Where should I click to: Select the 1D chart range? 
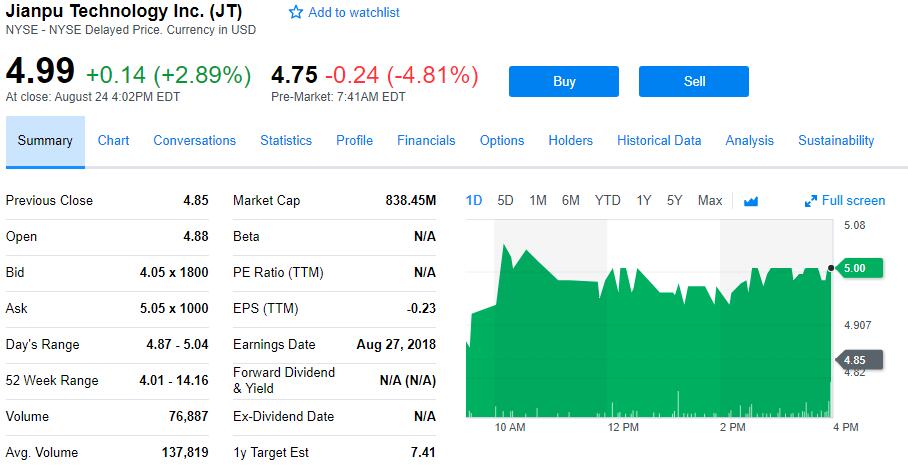(x=474, y=201)
